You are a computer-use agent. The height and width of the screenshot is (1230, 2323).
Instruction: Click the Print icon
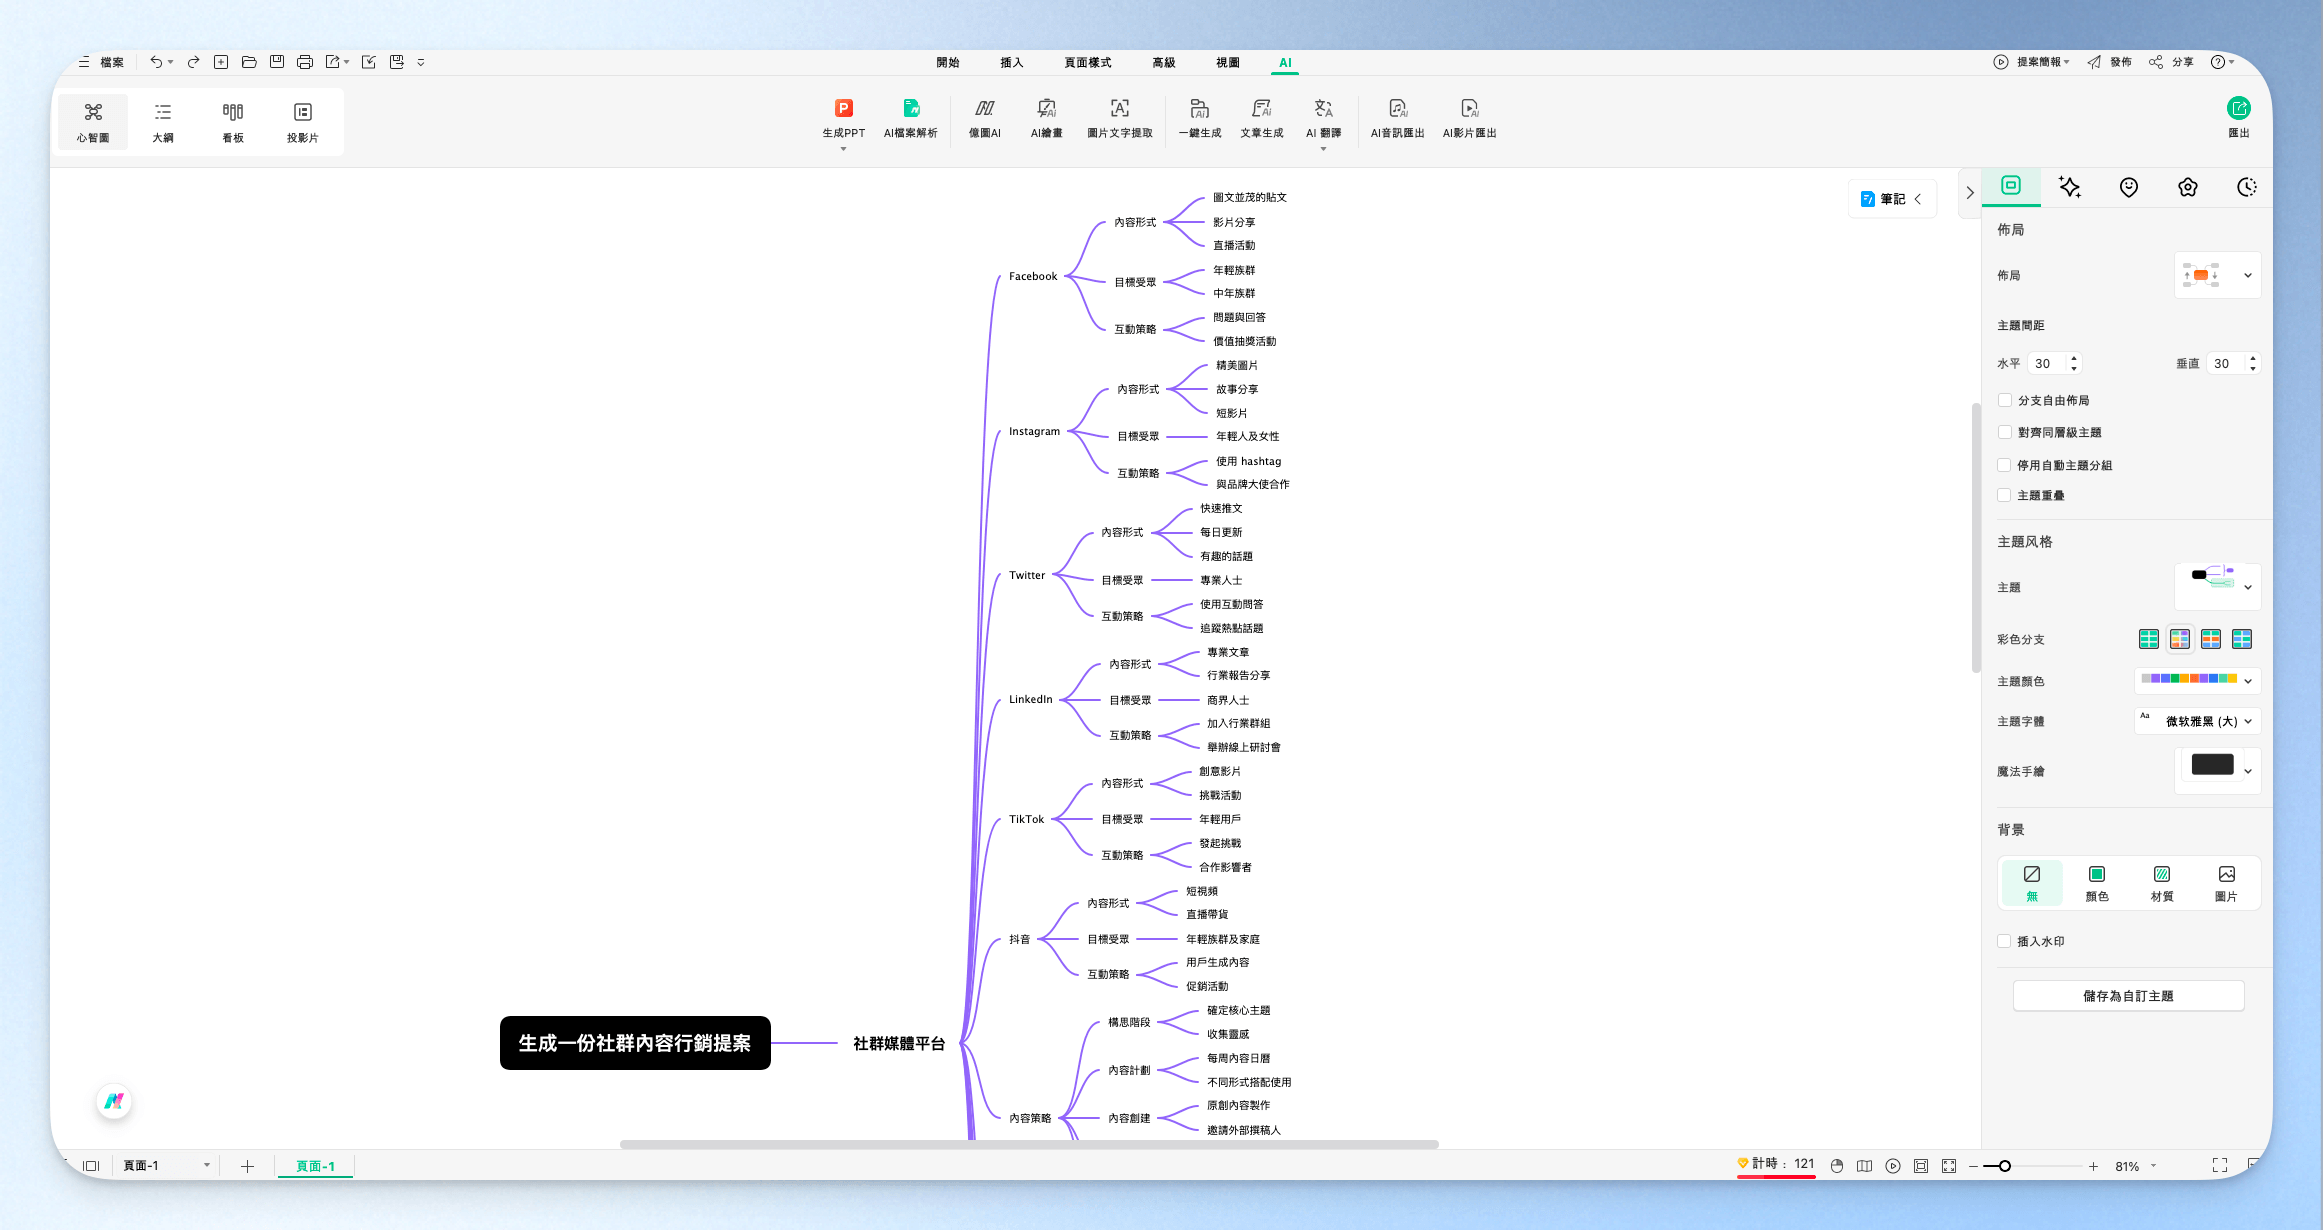click(305, 62)
